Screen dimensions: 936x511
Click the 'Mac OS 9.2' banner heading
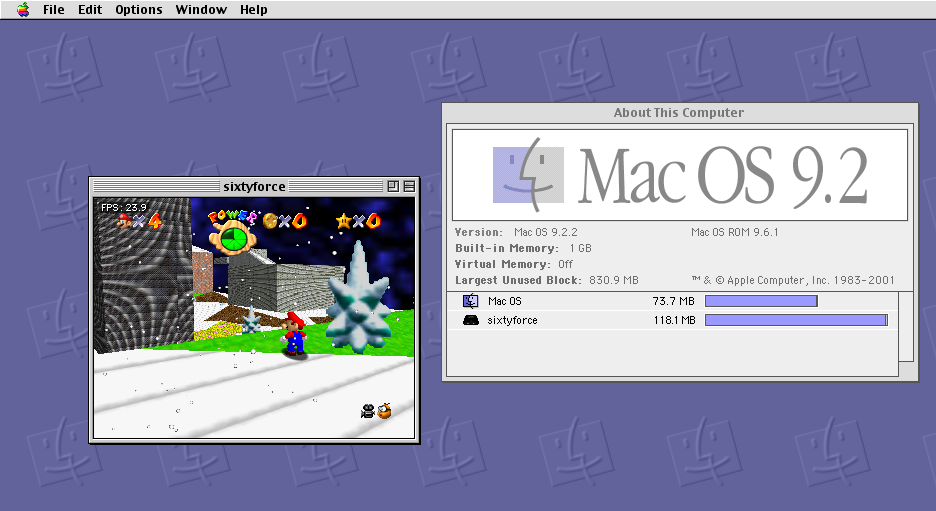click(x=723, y=176)
